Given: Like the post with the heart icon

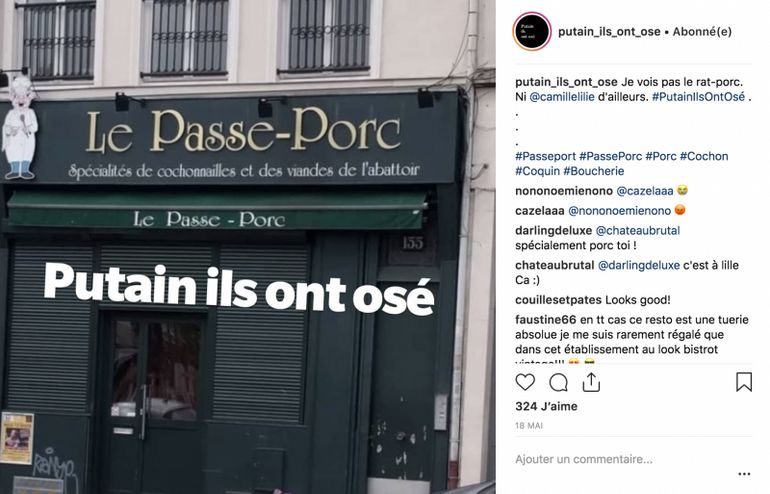Looking at the screenshot, I should [x=525, y=382].
